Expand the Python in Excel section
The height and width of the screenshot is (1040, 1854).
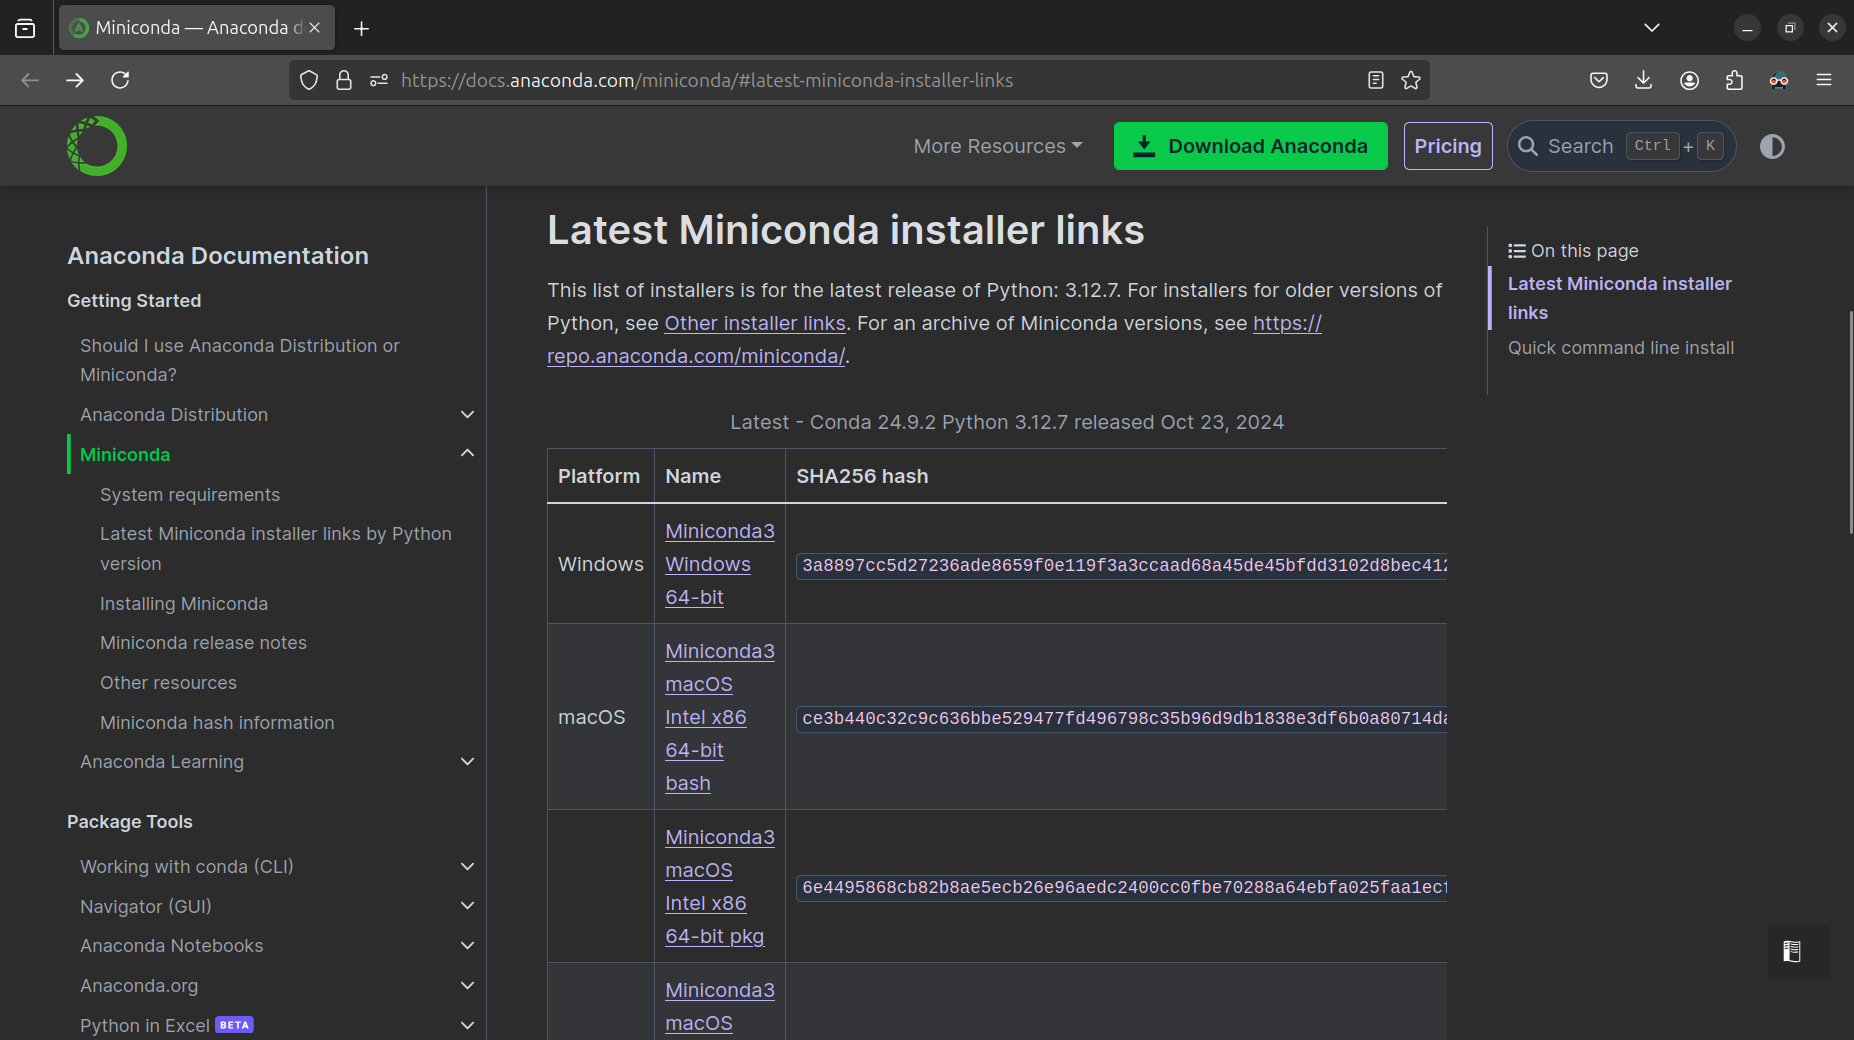point(467,1025)
